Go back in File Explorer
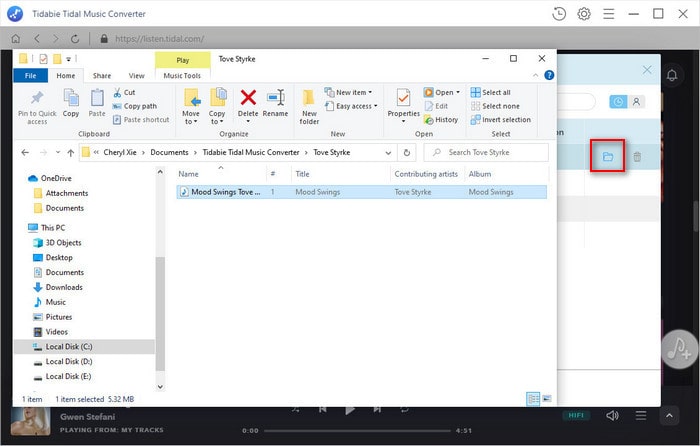The height and width of the screenshot is (446, 700). [x=25, y=153]
